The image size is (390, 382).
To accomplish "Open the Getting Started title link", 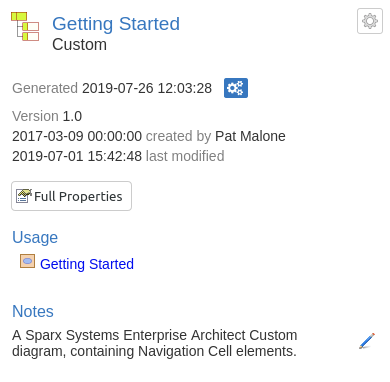I will [x=116, y=24].
